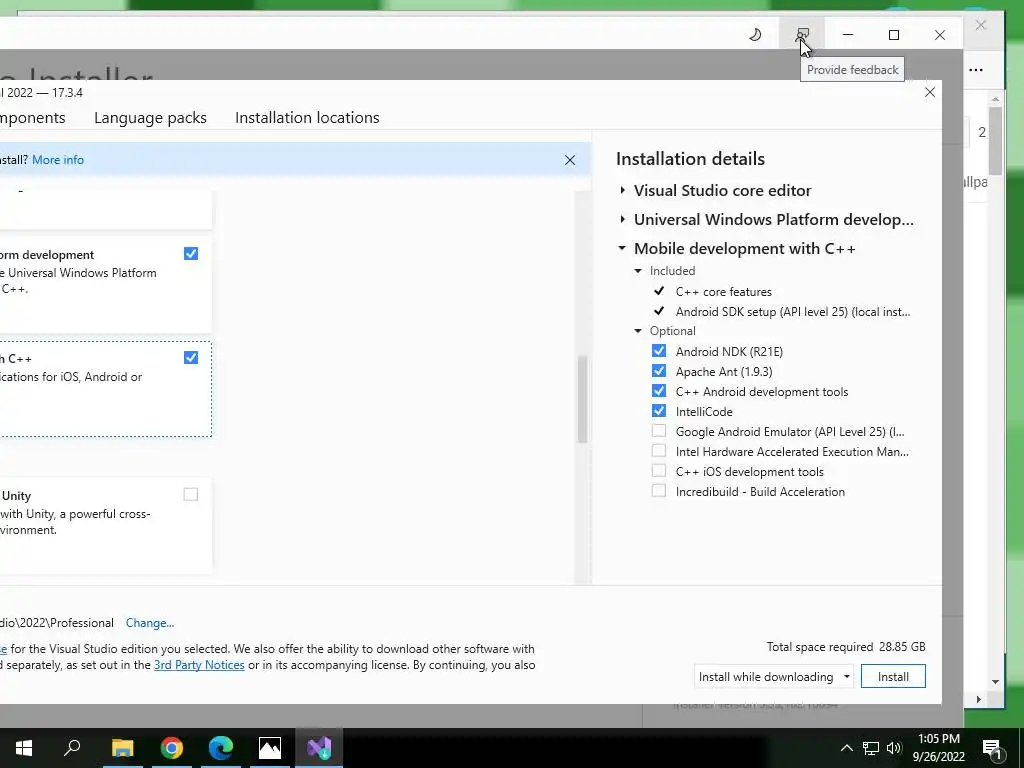The image size is (1024, 768).
Task: Click background window scroll right arrow
Action: click(x=978, y=699)
